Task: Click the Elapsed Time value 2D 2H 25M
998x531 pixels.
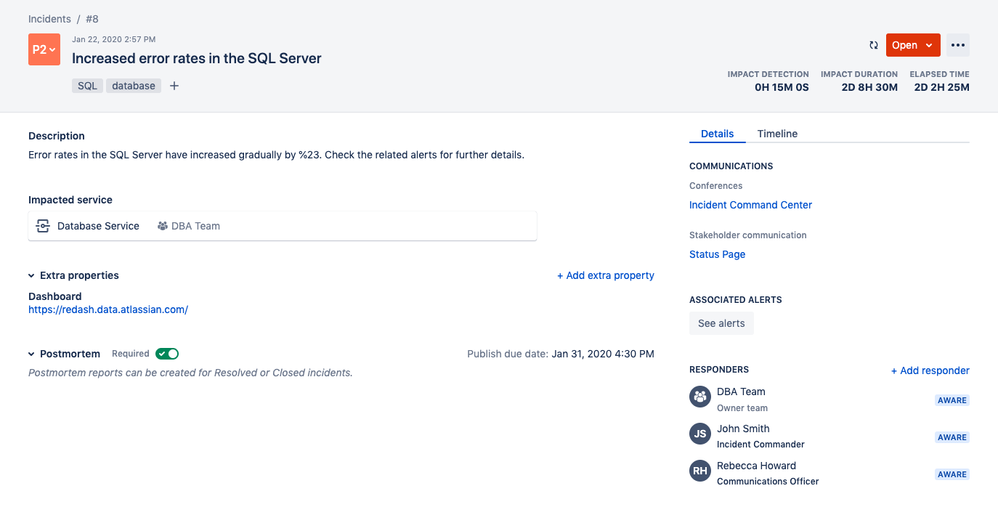Action: (942, 88)
